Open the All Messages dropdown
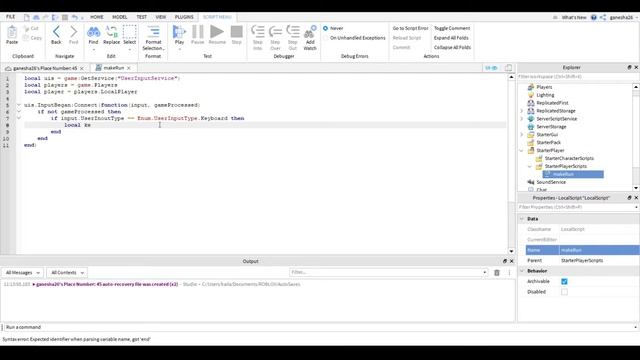Screen dimensions: 640x360 (x=22, y=273)
